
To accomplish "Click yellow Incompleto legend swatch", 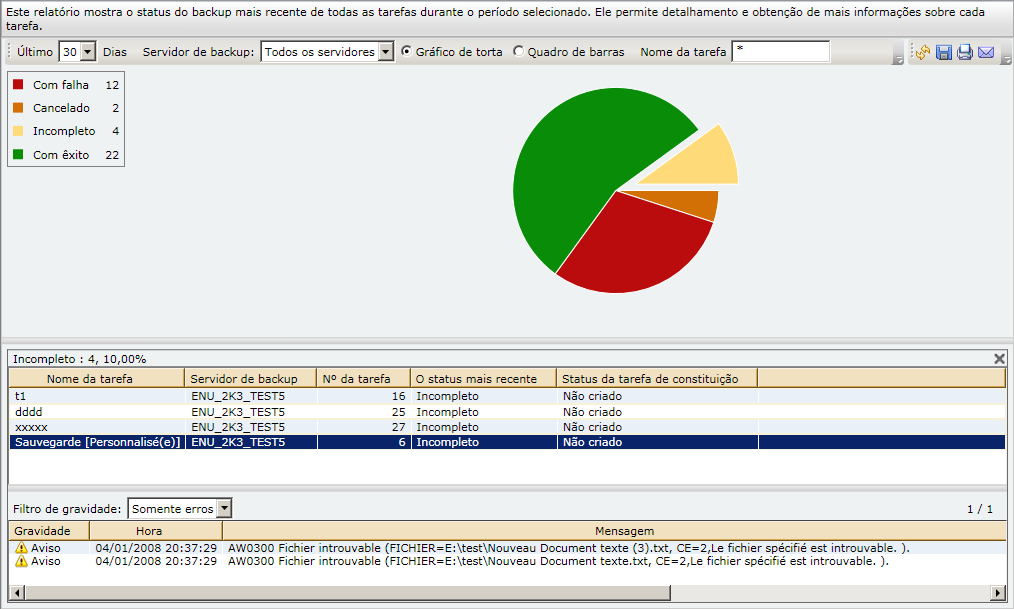I will point(18,131).
